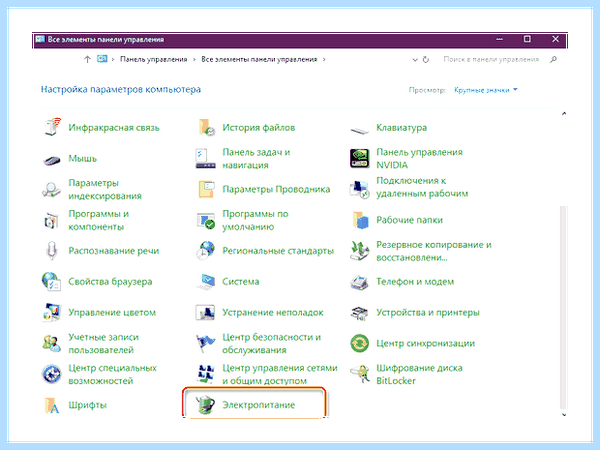Image resolution: width=600 pixels, height=450 pixels.
Task: Open Телефон и модем link
Action: tap(415, 282)
